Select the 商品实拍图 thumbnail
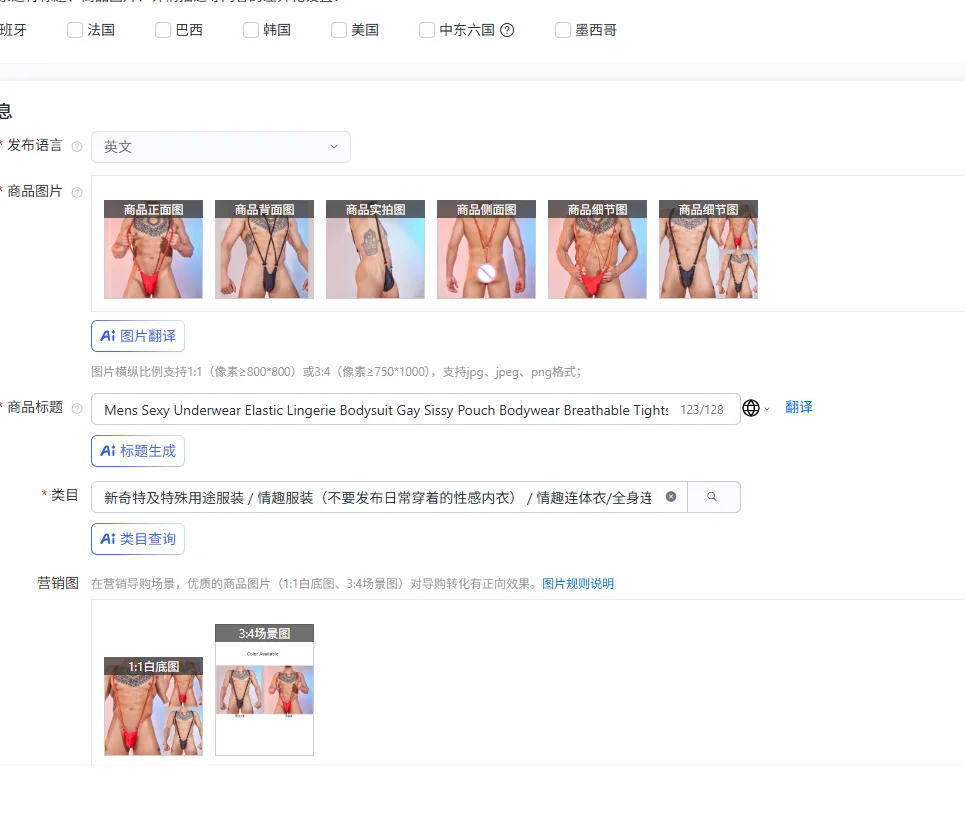This screenshot has width=965, height=830. pos(375,249)
